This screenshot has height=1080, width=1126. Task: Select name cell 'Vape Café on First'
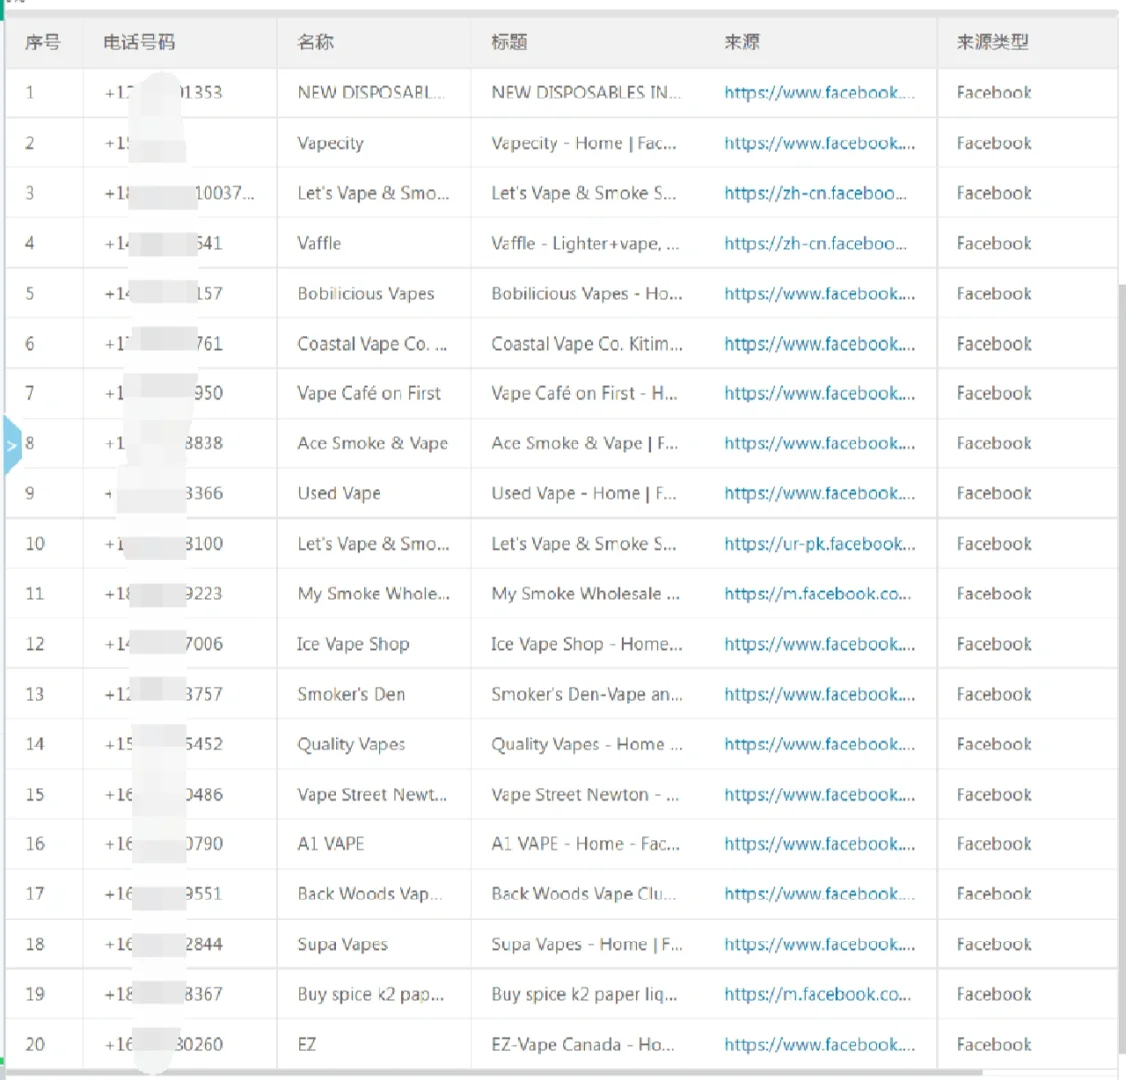369,394
